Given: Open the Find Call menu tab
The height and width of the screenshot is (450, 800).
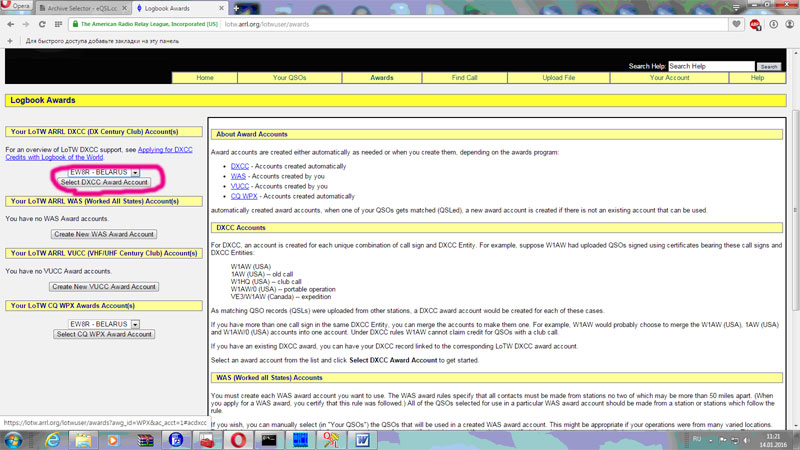Looking at the screenshot, I should tap(464, 77).
